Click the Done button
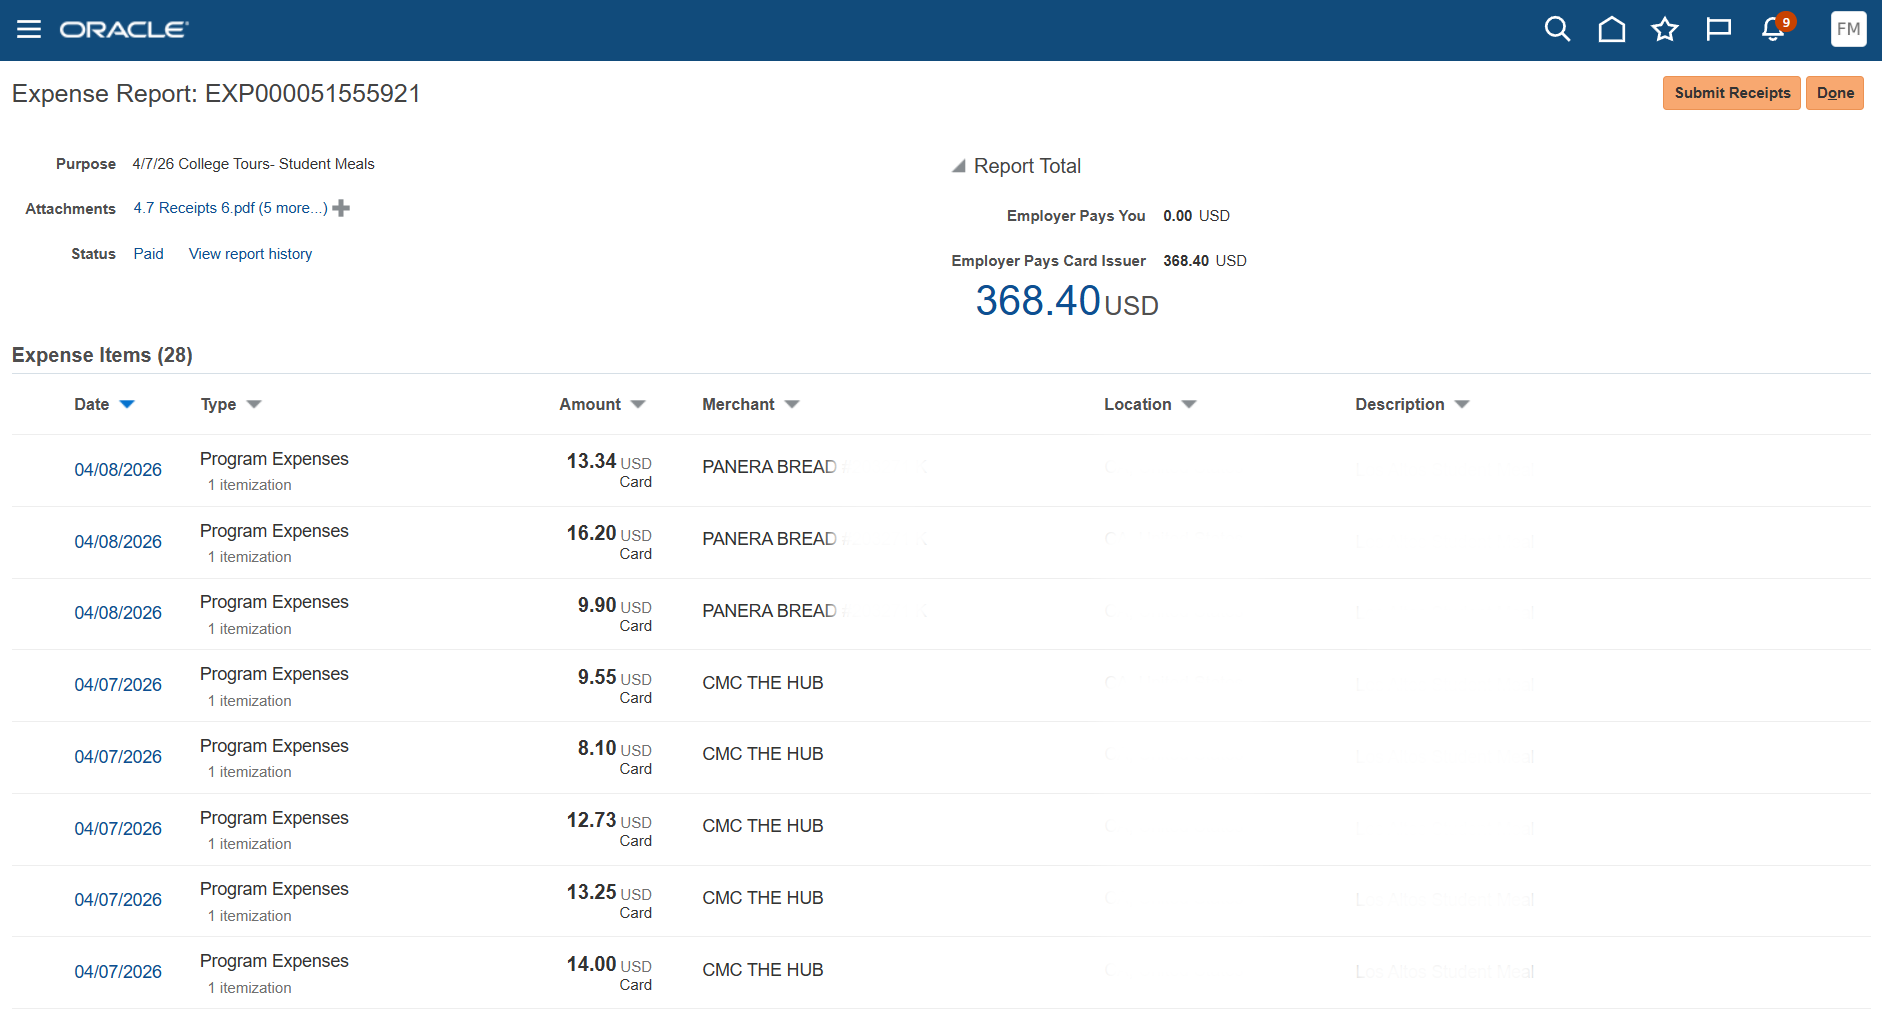 click(1835, 93)
